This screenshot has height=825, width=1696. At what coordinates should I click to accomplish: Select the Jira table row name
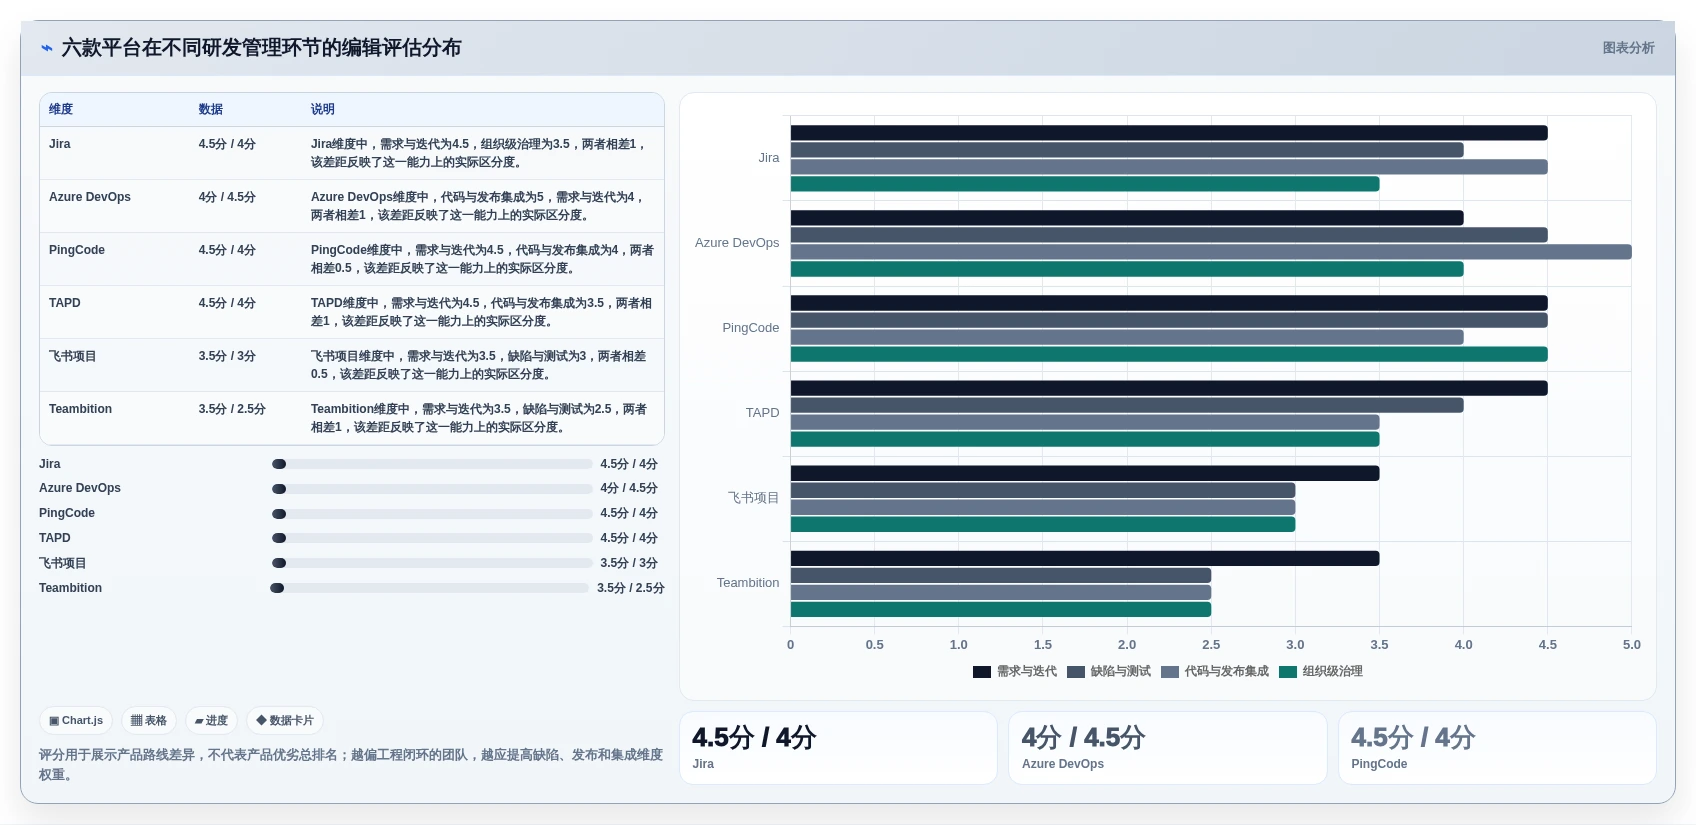(x=60, y=144)
